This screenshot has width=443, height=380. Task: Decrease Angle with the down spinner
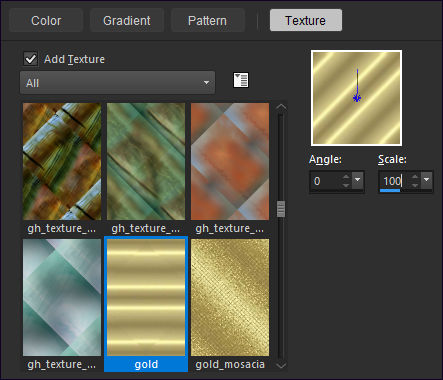[x=346, y=185]
